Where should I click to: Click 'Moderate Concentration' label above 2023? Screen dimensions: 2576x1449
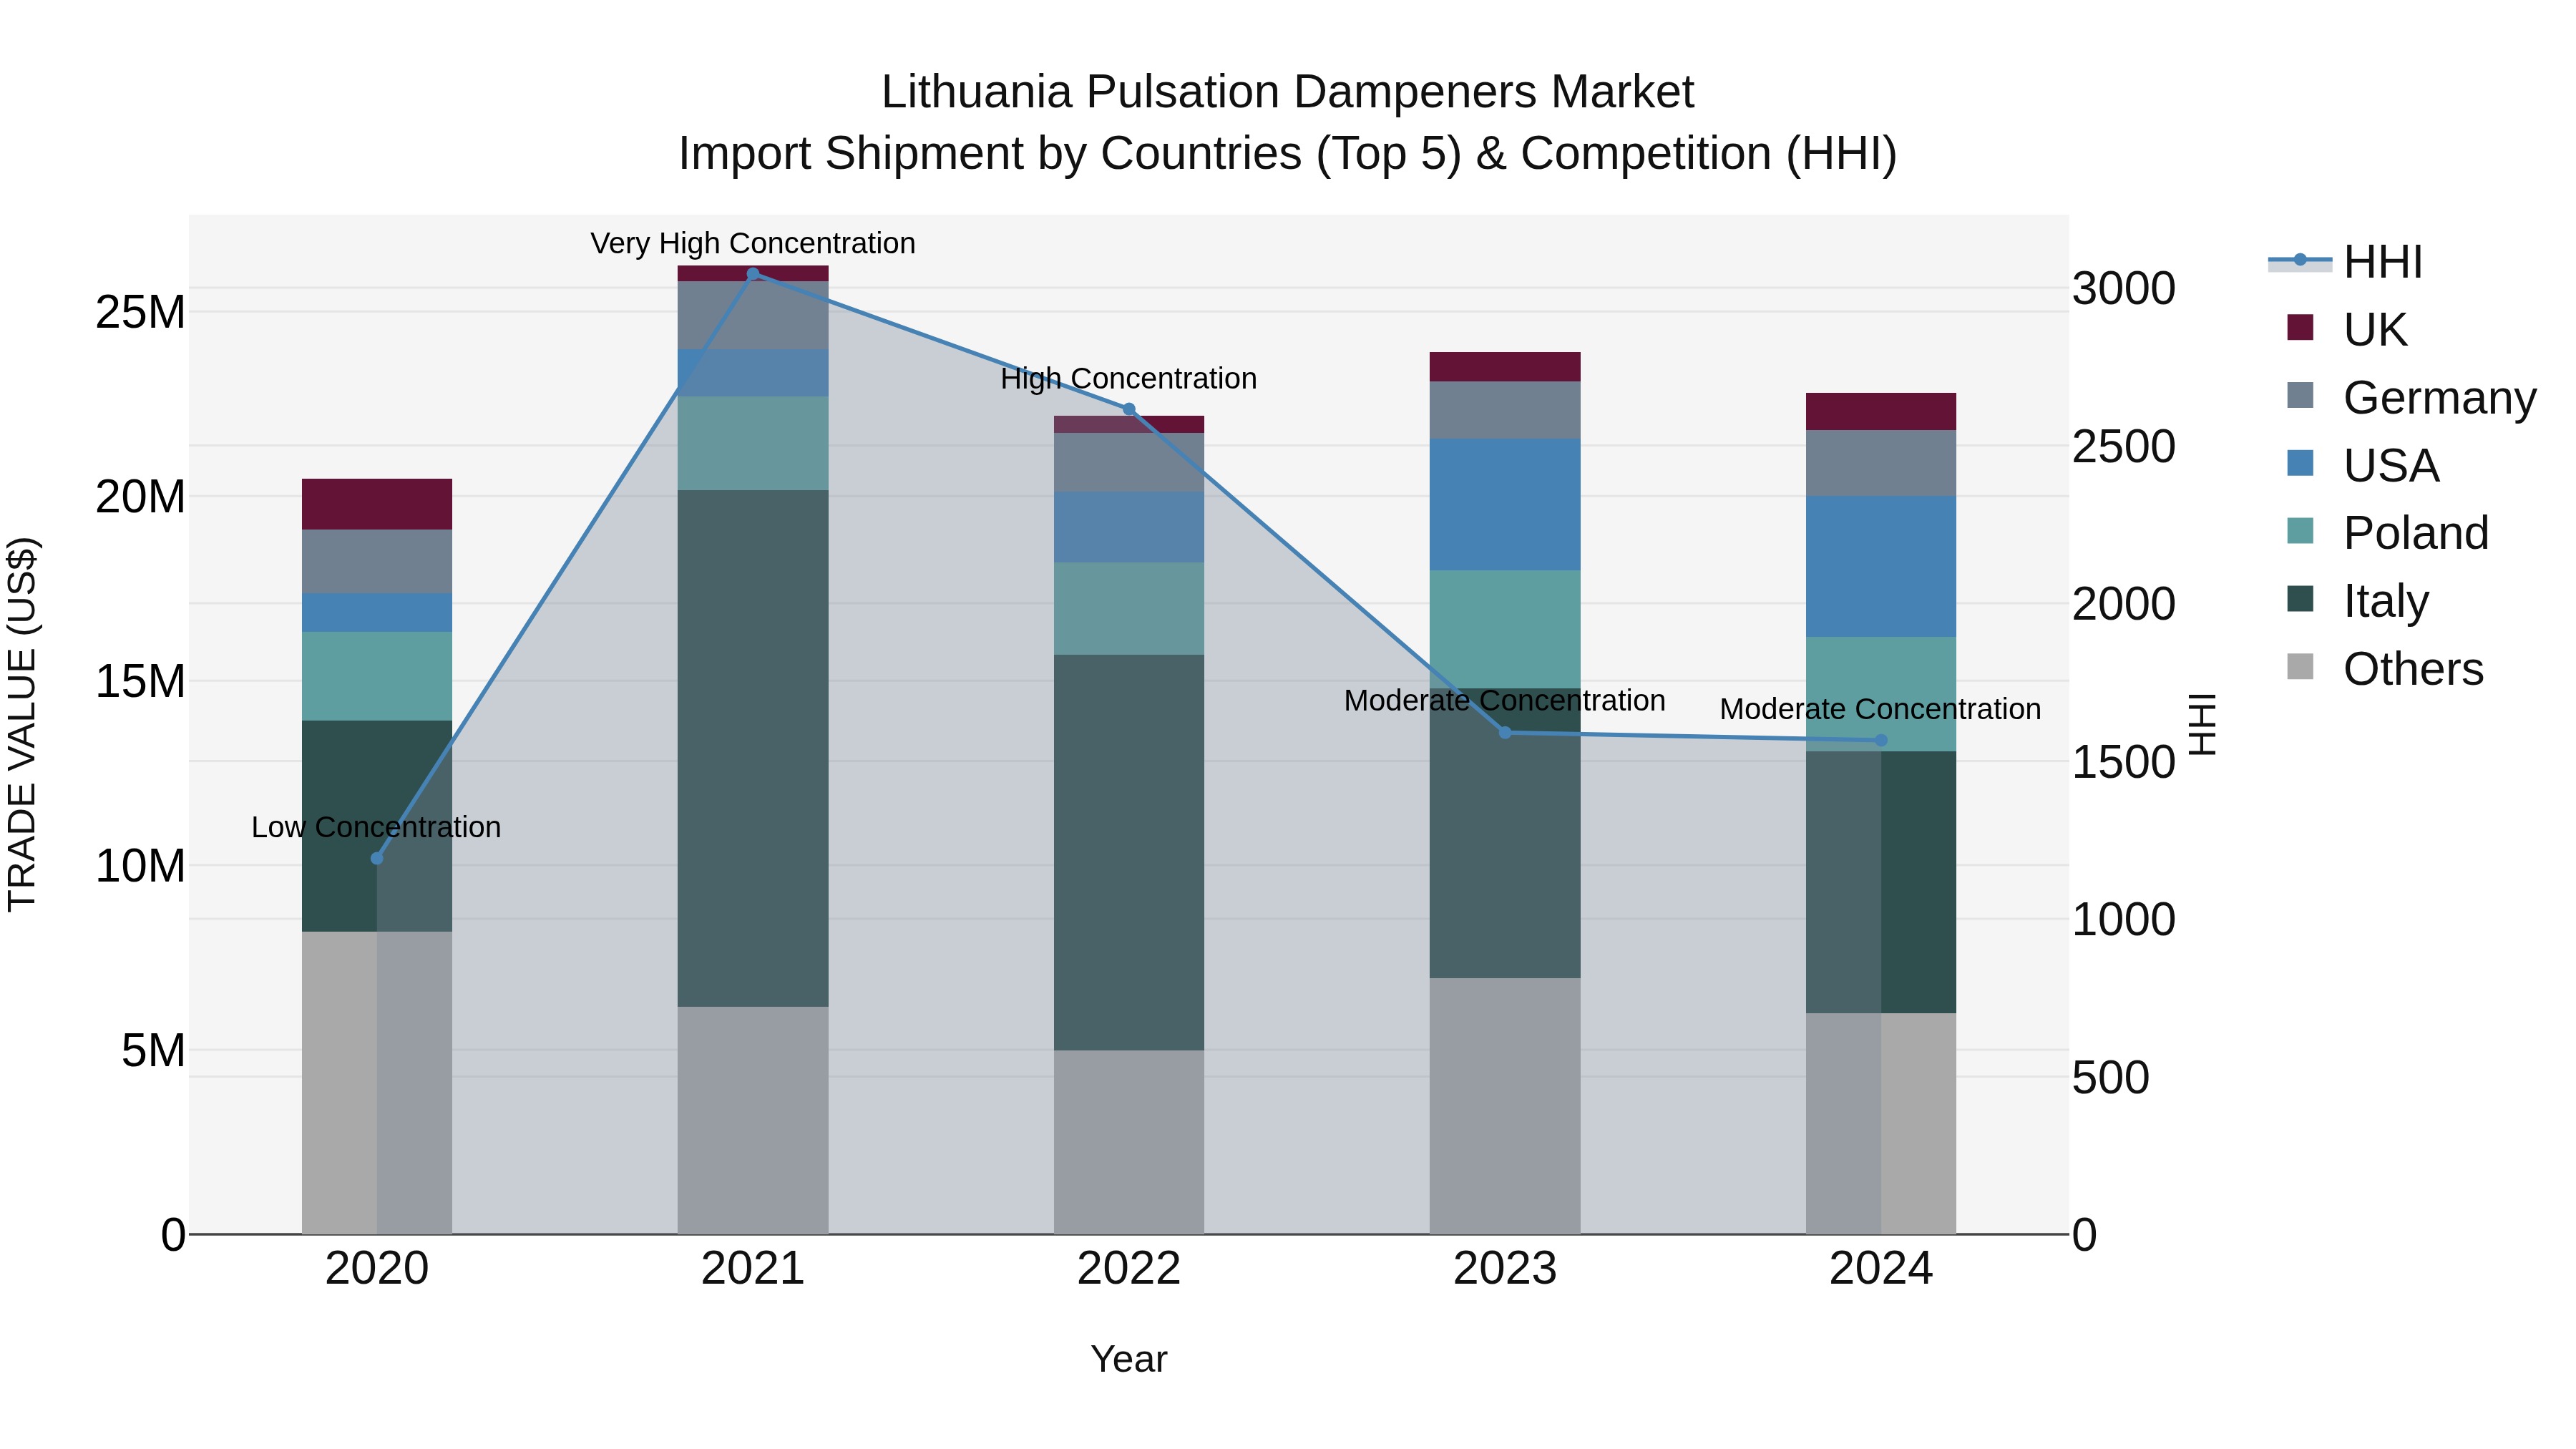(x=1505, y=700)
